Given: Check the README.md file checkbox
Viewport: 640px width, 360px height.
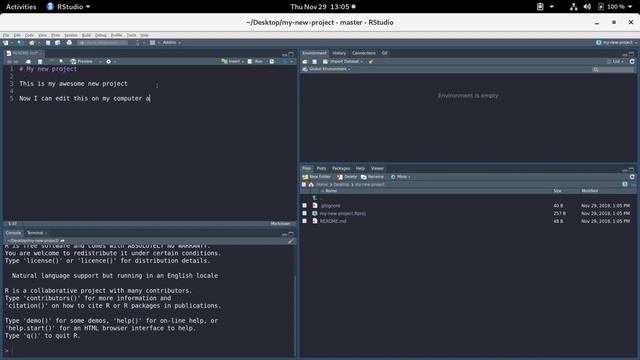Looking at the screenshot, I should point(304,221).
